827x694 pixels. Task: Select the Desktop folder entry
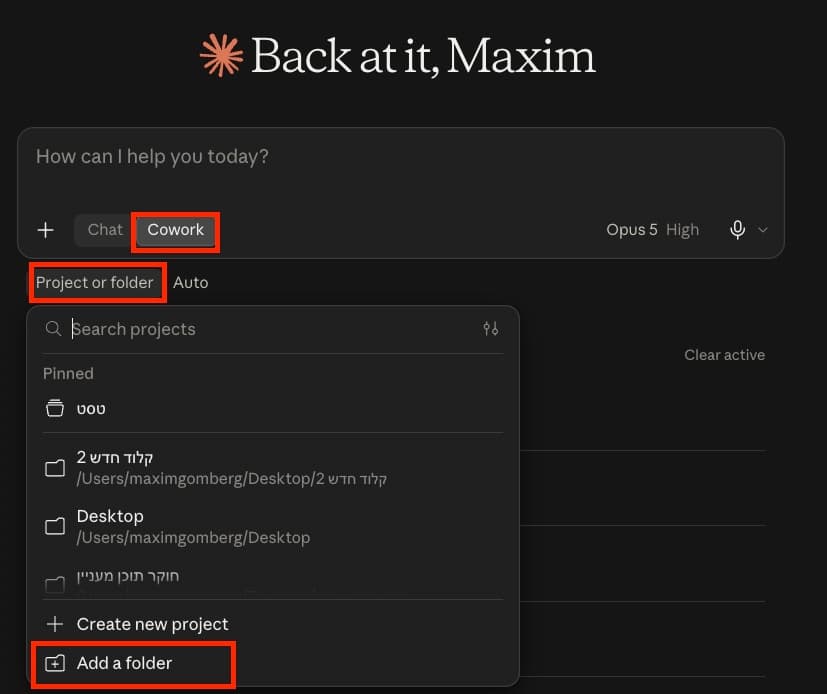273,526
